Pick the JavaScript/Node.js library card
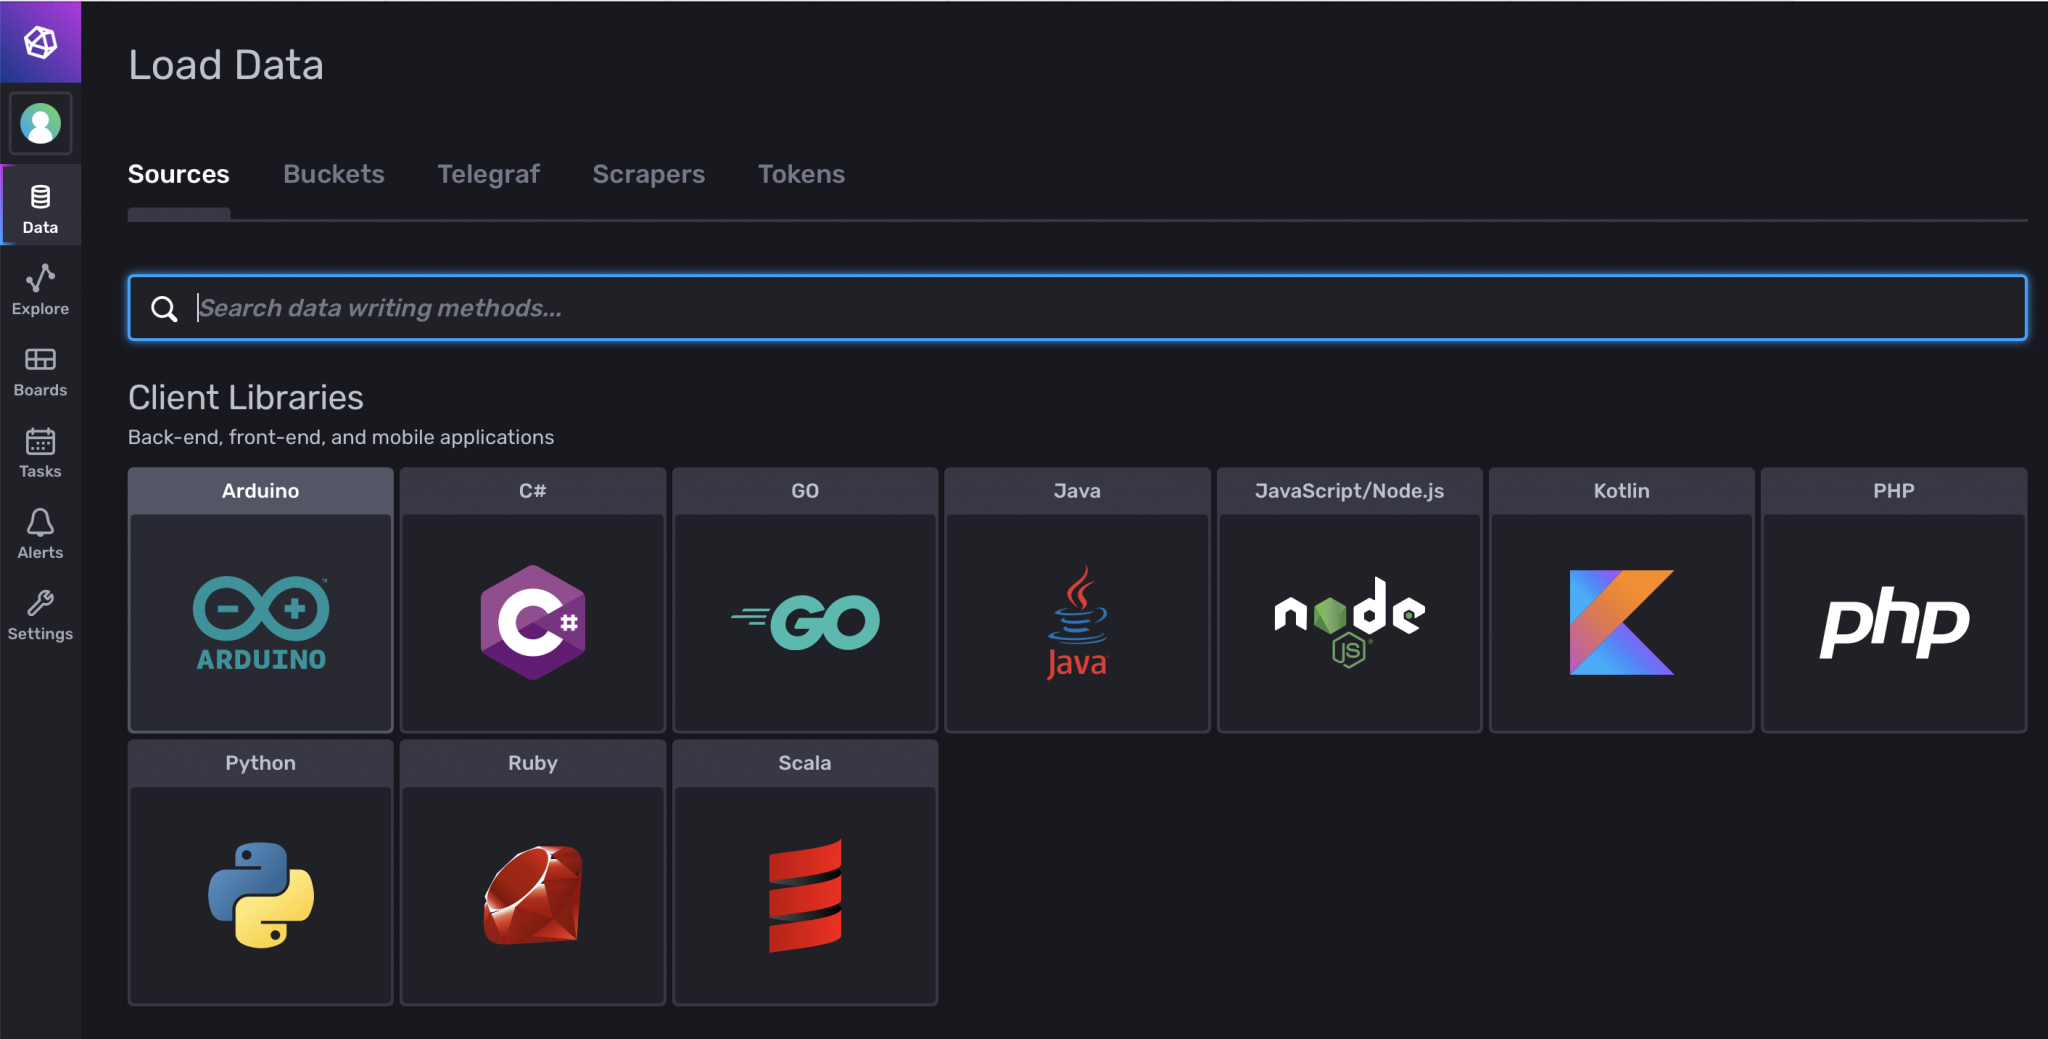The image size is (2048, 1039). 1349,600
